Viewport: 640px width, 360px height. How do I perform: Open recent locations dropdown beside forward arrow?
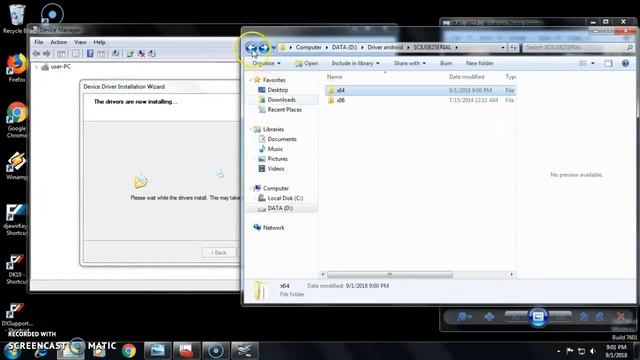273,48
